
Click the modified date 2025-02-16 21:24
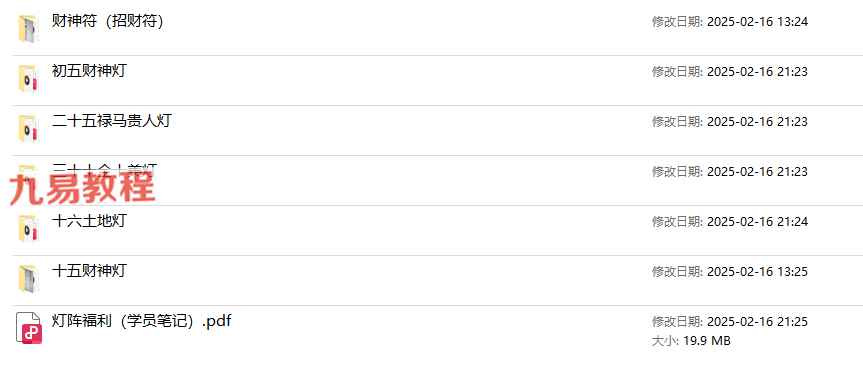[x=757, y=222]
